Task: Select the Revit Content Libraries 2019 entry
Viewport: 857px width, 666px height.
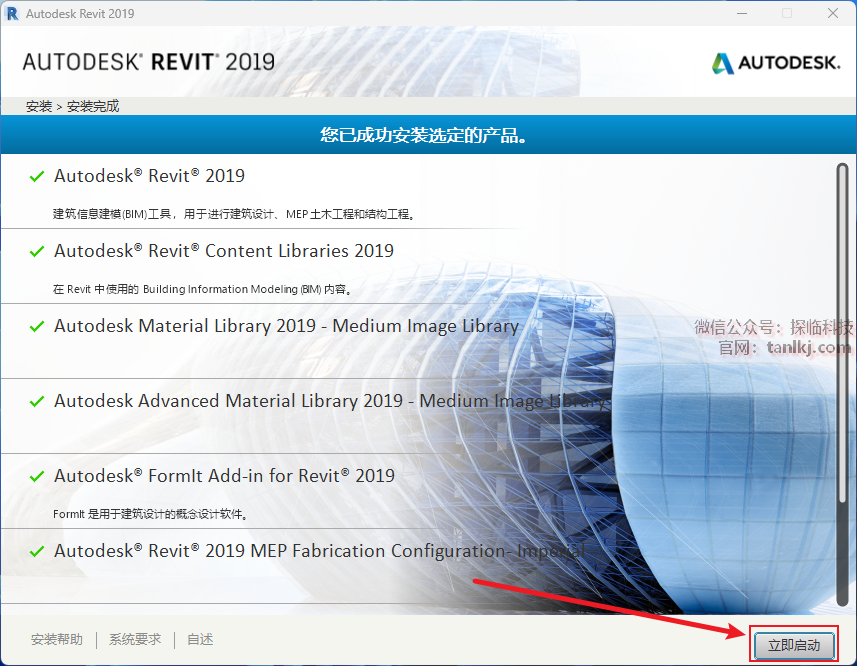Action: click(224, 251)
